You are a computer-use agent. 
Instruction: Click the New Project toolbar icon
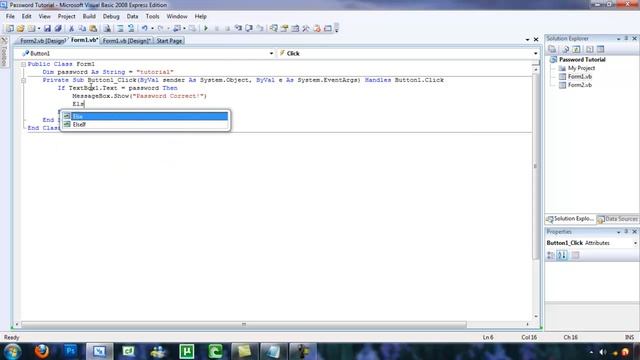point(10,28)
